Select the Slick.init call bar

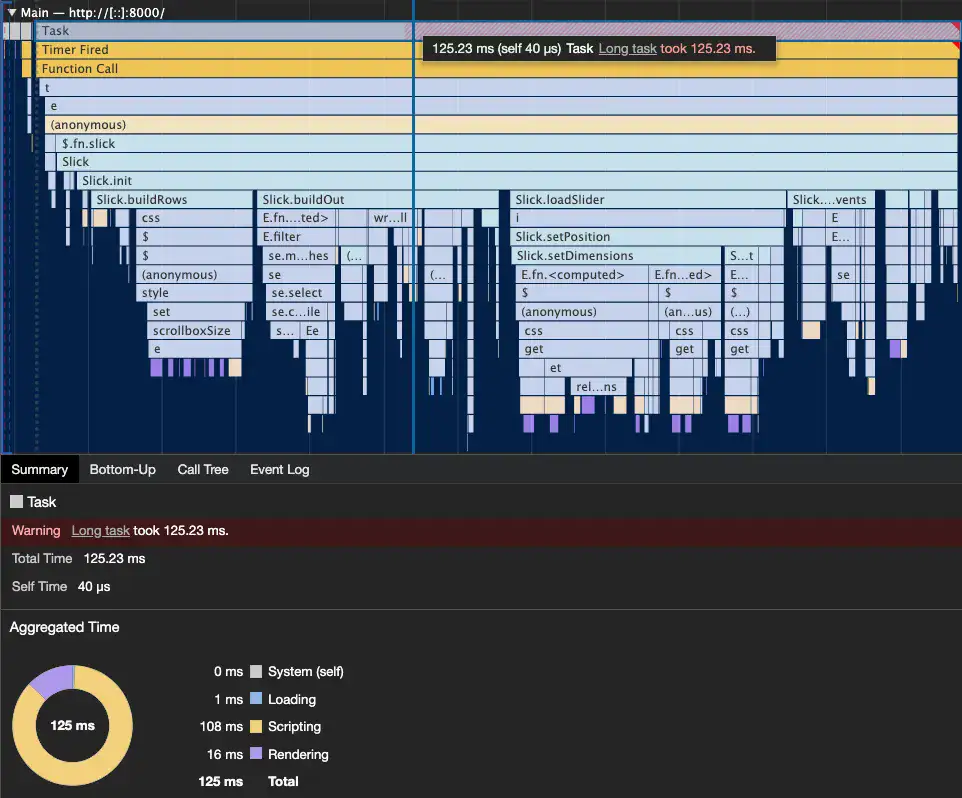coord(517,180)
